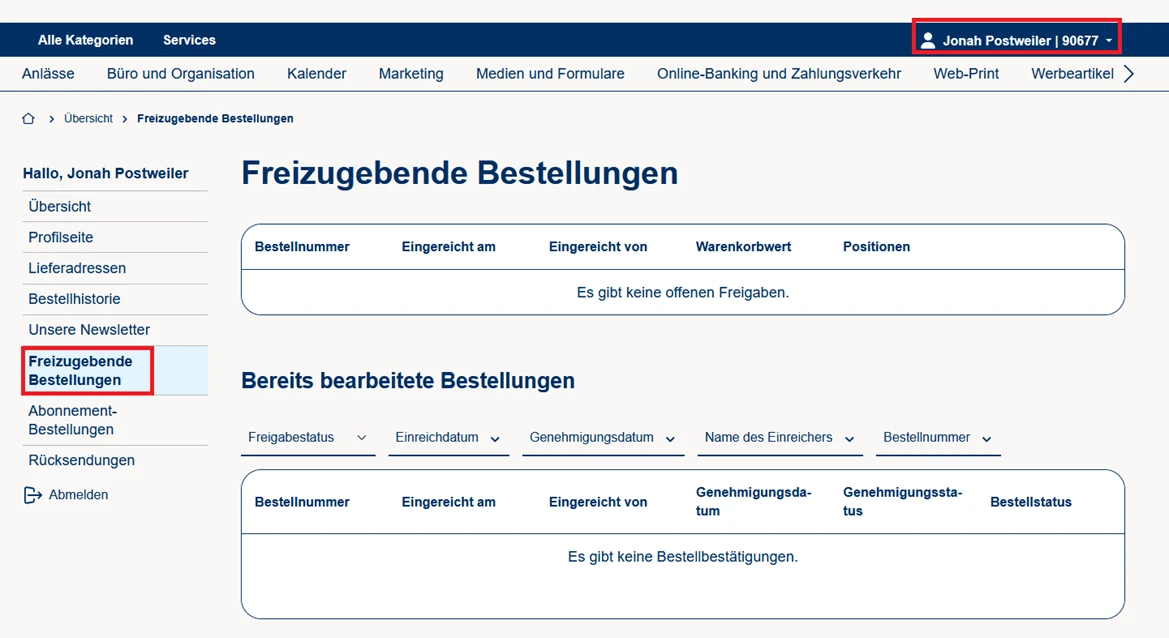Expand the Einreichdatum filter

pyautogui.click(x=448, y=438)
